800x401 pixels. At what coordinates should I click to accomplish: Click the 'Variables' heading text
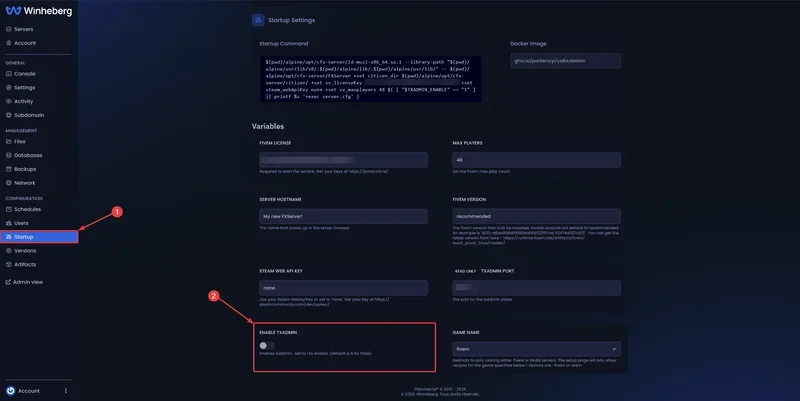(x=268, y=126)
